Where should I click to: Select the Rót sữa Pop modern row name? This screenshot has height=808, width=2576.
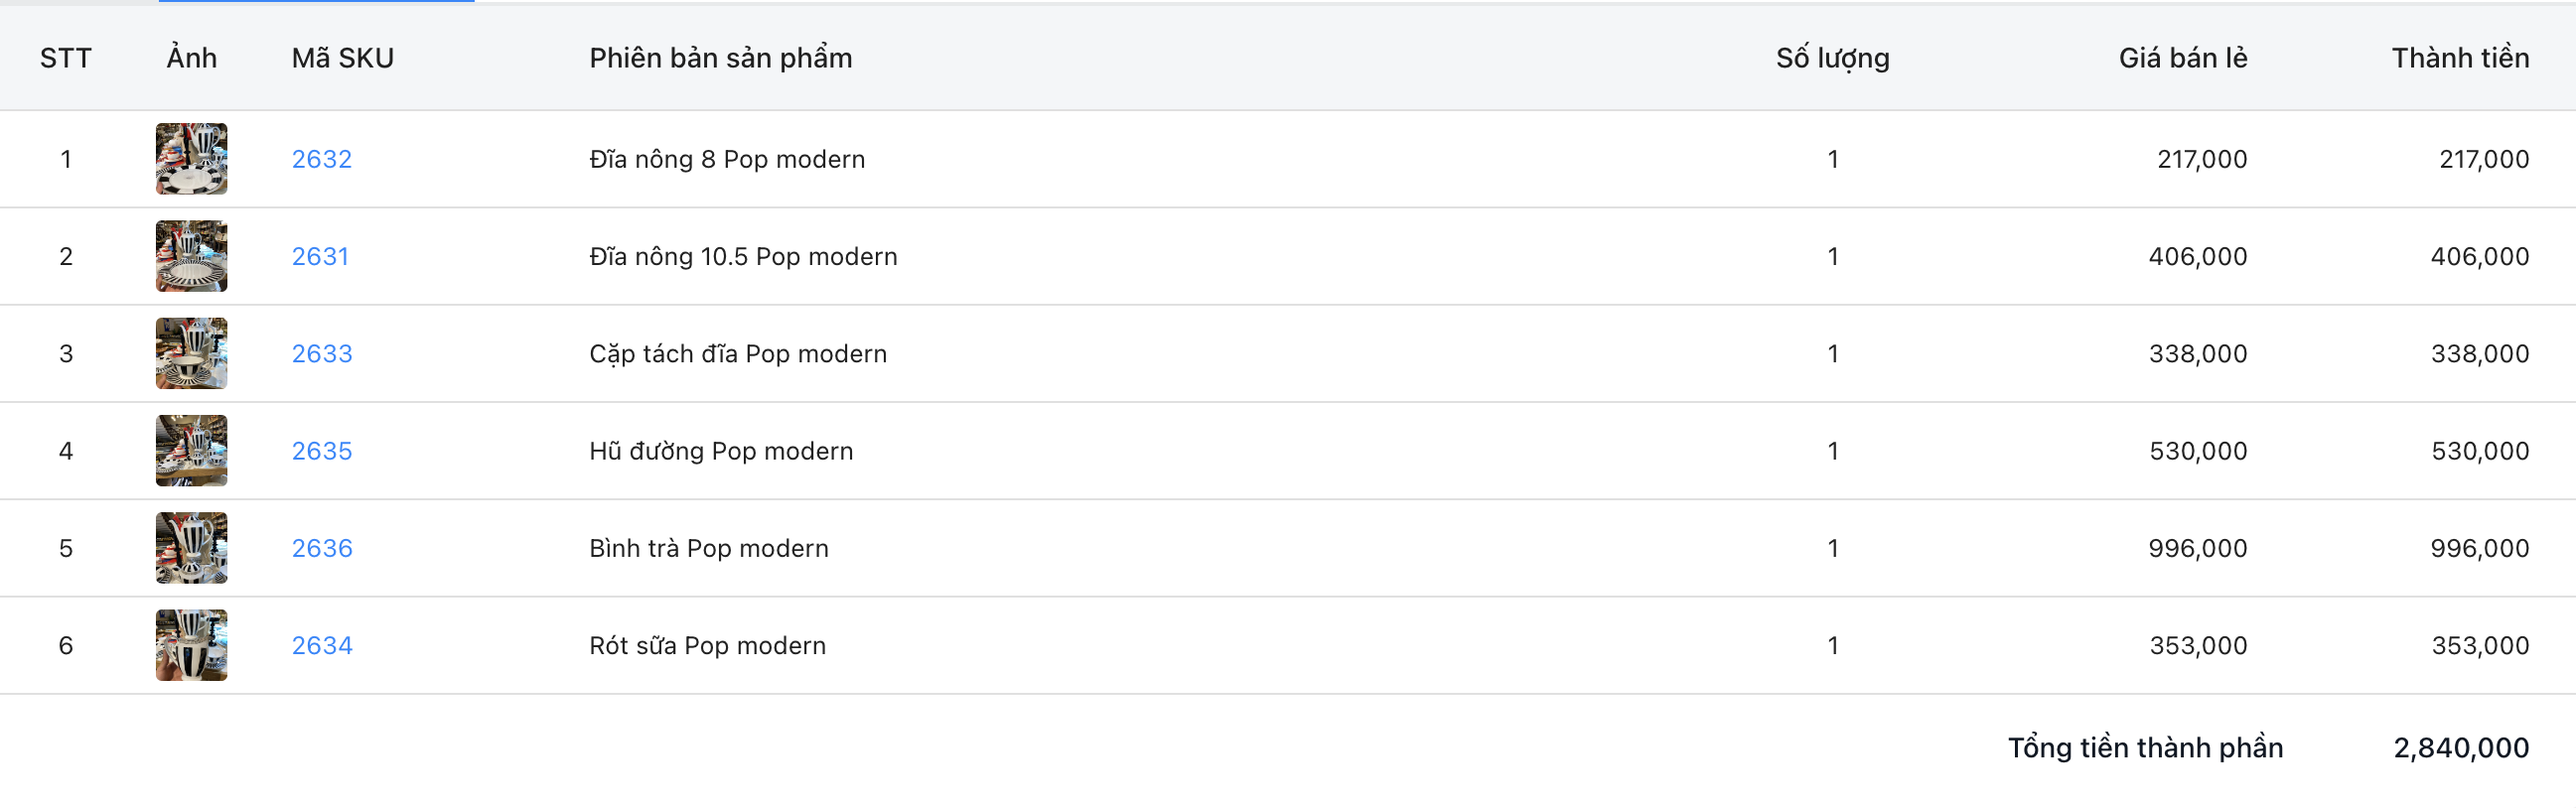tap(707, 645)
